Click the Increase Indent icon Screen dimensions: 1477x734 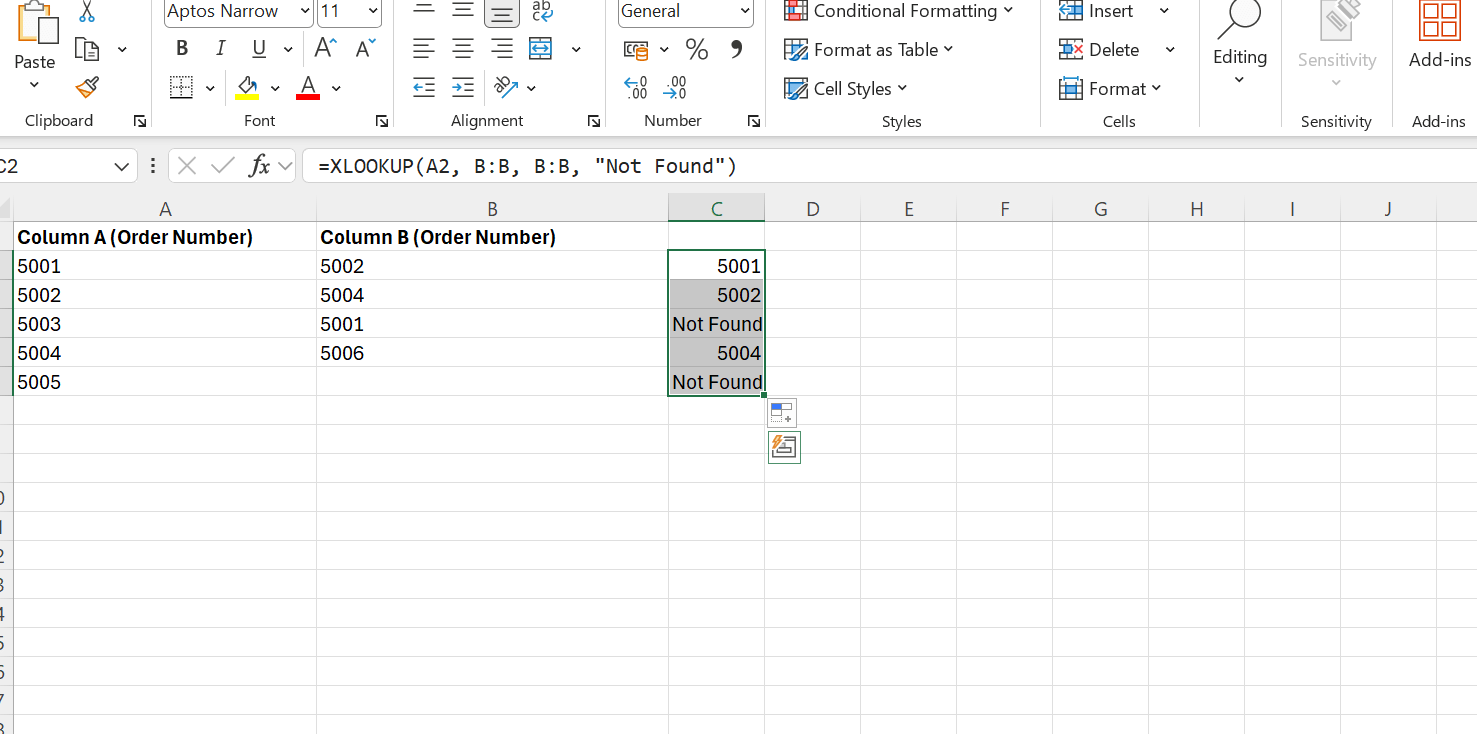[462, 88]
